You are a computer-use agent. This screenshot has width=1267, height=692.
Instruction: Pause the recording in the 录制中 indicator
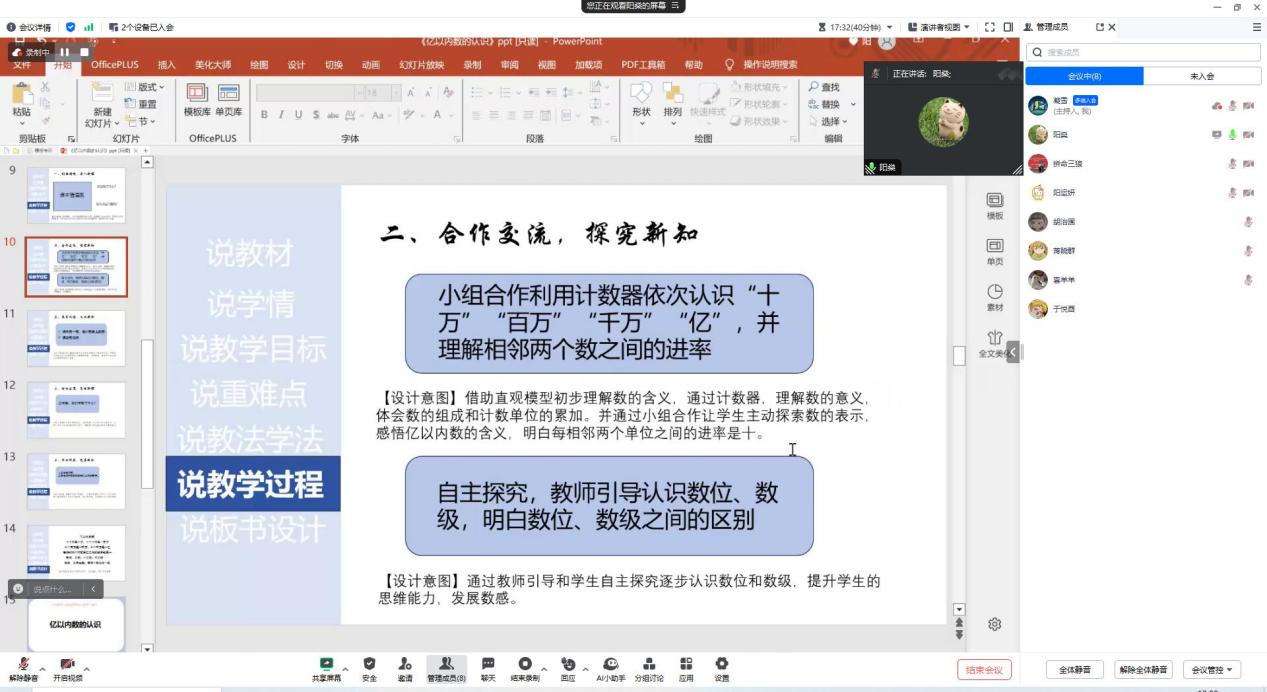pyautogui.click(x=65, y=52)
